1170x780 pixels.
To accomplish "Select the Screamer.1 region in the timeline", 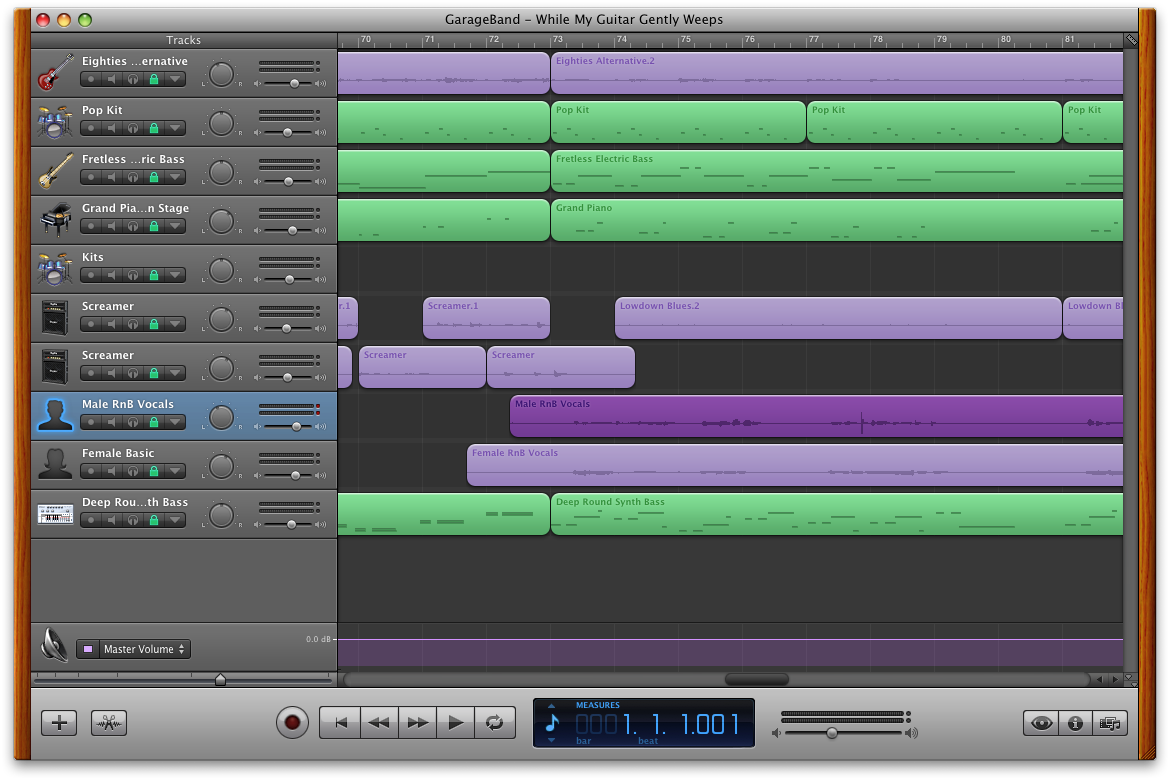I will tap(487, 318).
